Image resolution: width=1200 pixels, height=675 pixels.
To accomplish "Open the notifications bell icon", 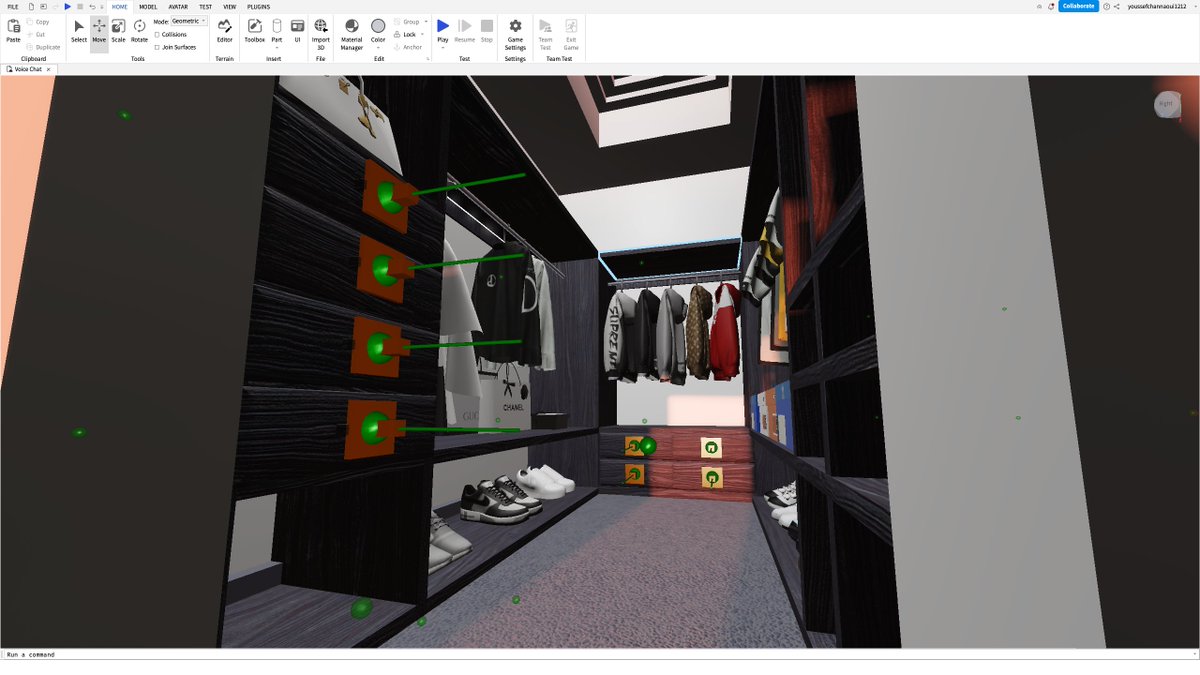I will (x=1051, y=6).
